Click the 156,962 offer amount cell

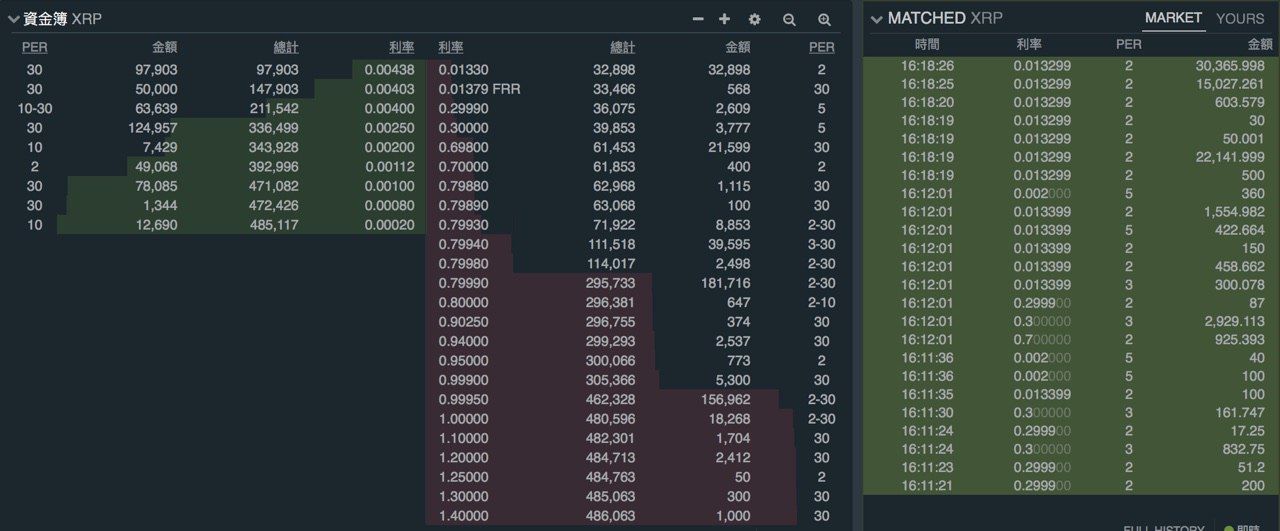726,399
